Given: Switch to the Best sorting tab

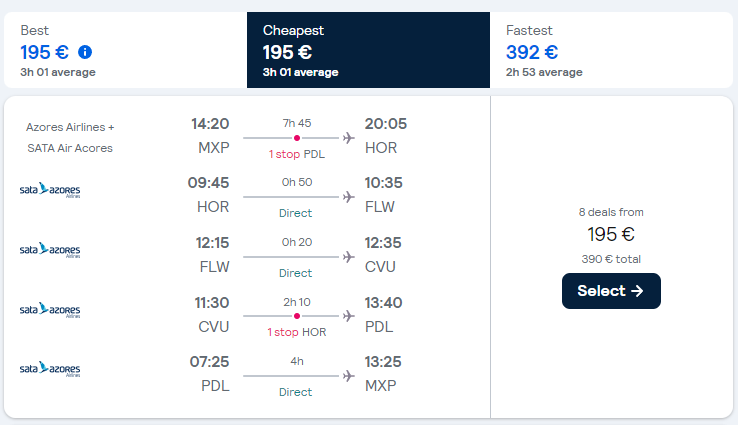Looking at the screenshot, I should tap(125, 50).
